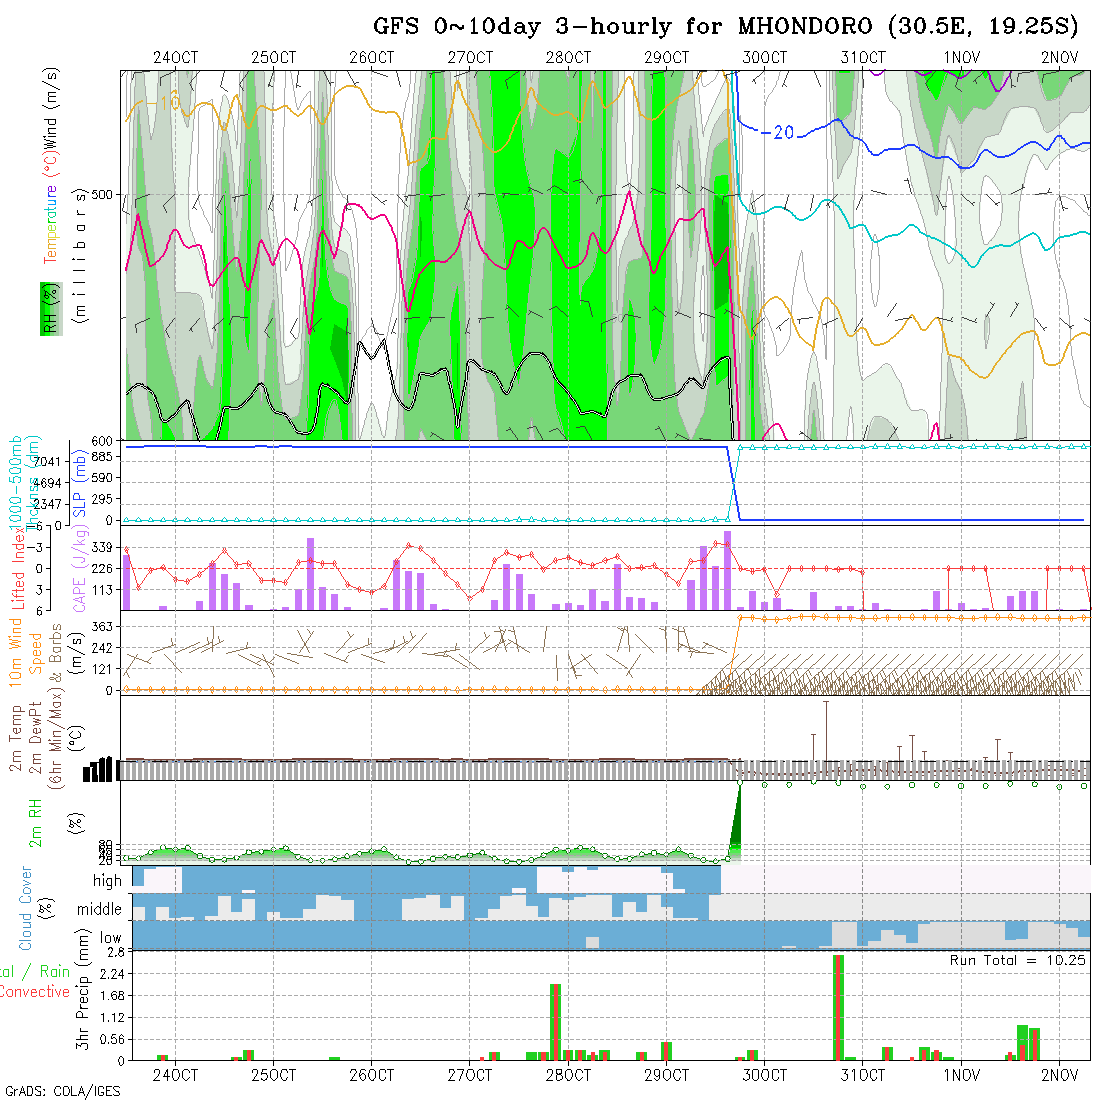Click the 500 millibar pressure level label
Viewport: 1100px width, 1100px height.
104,195
